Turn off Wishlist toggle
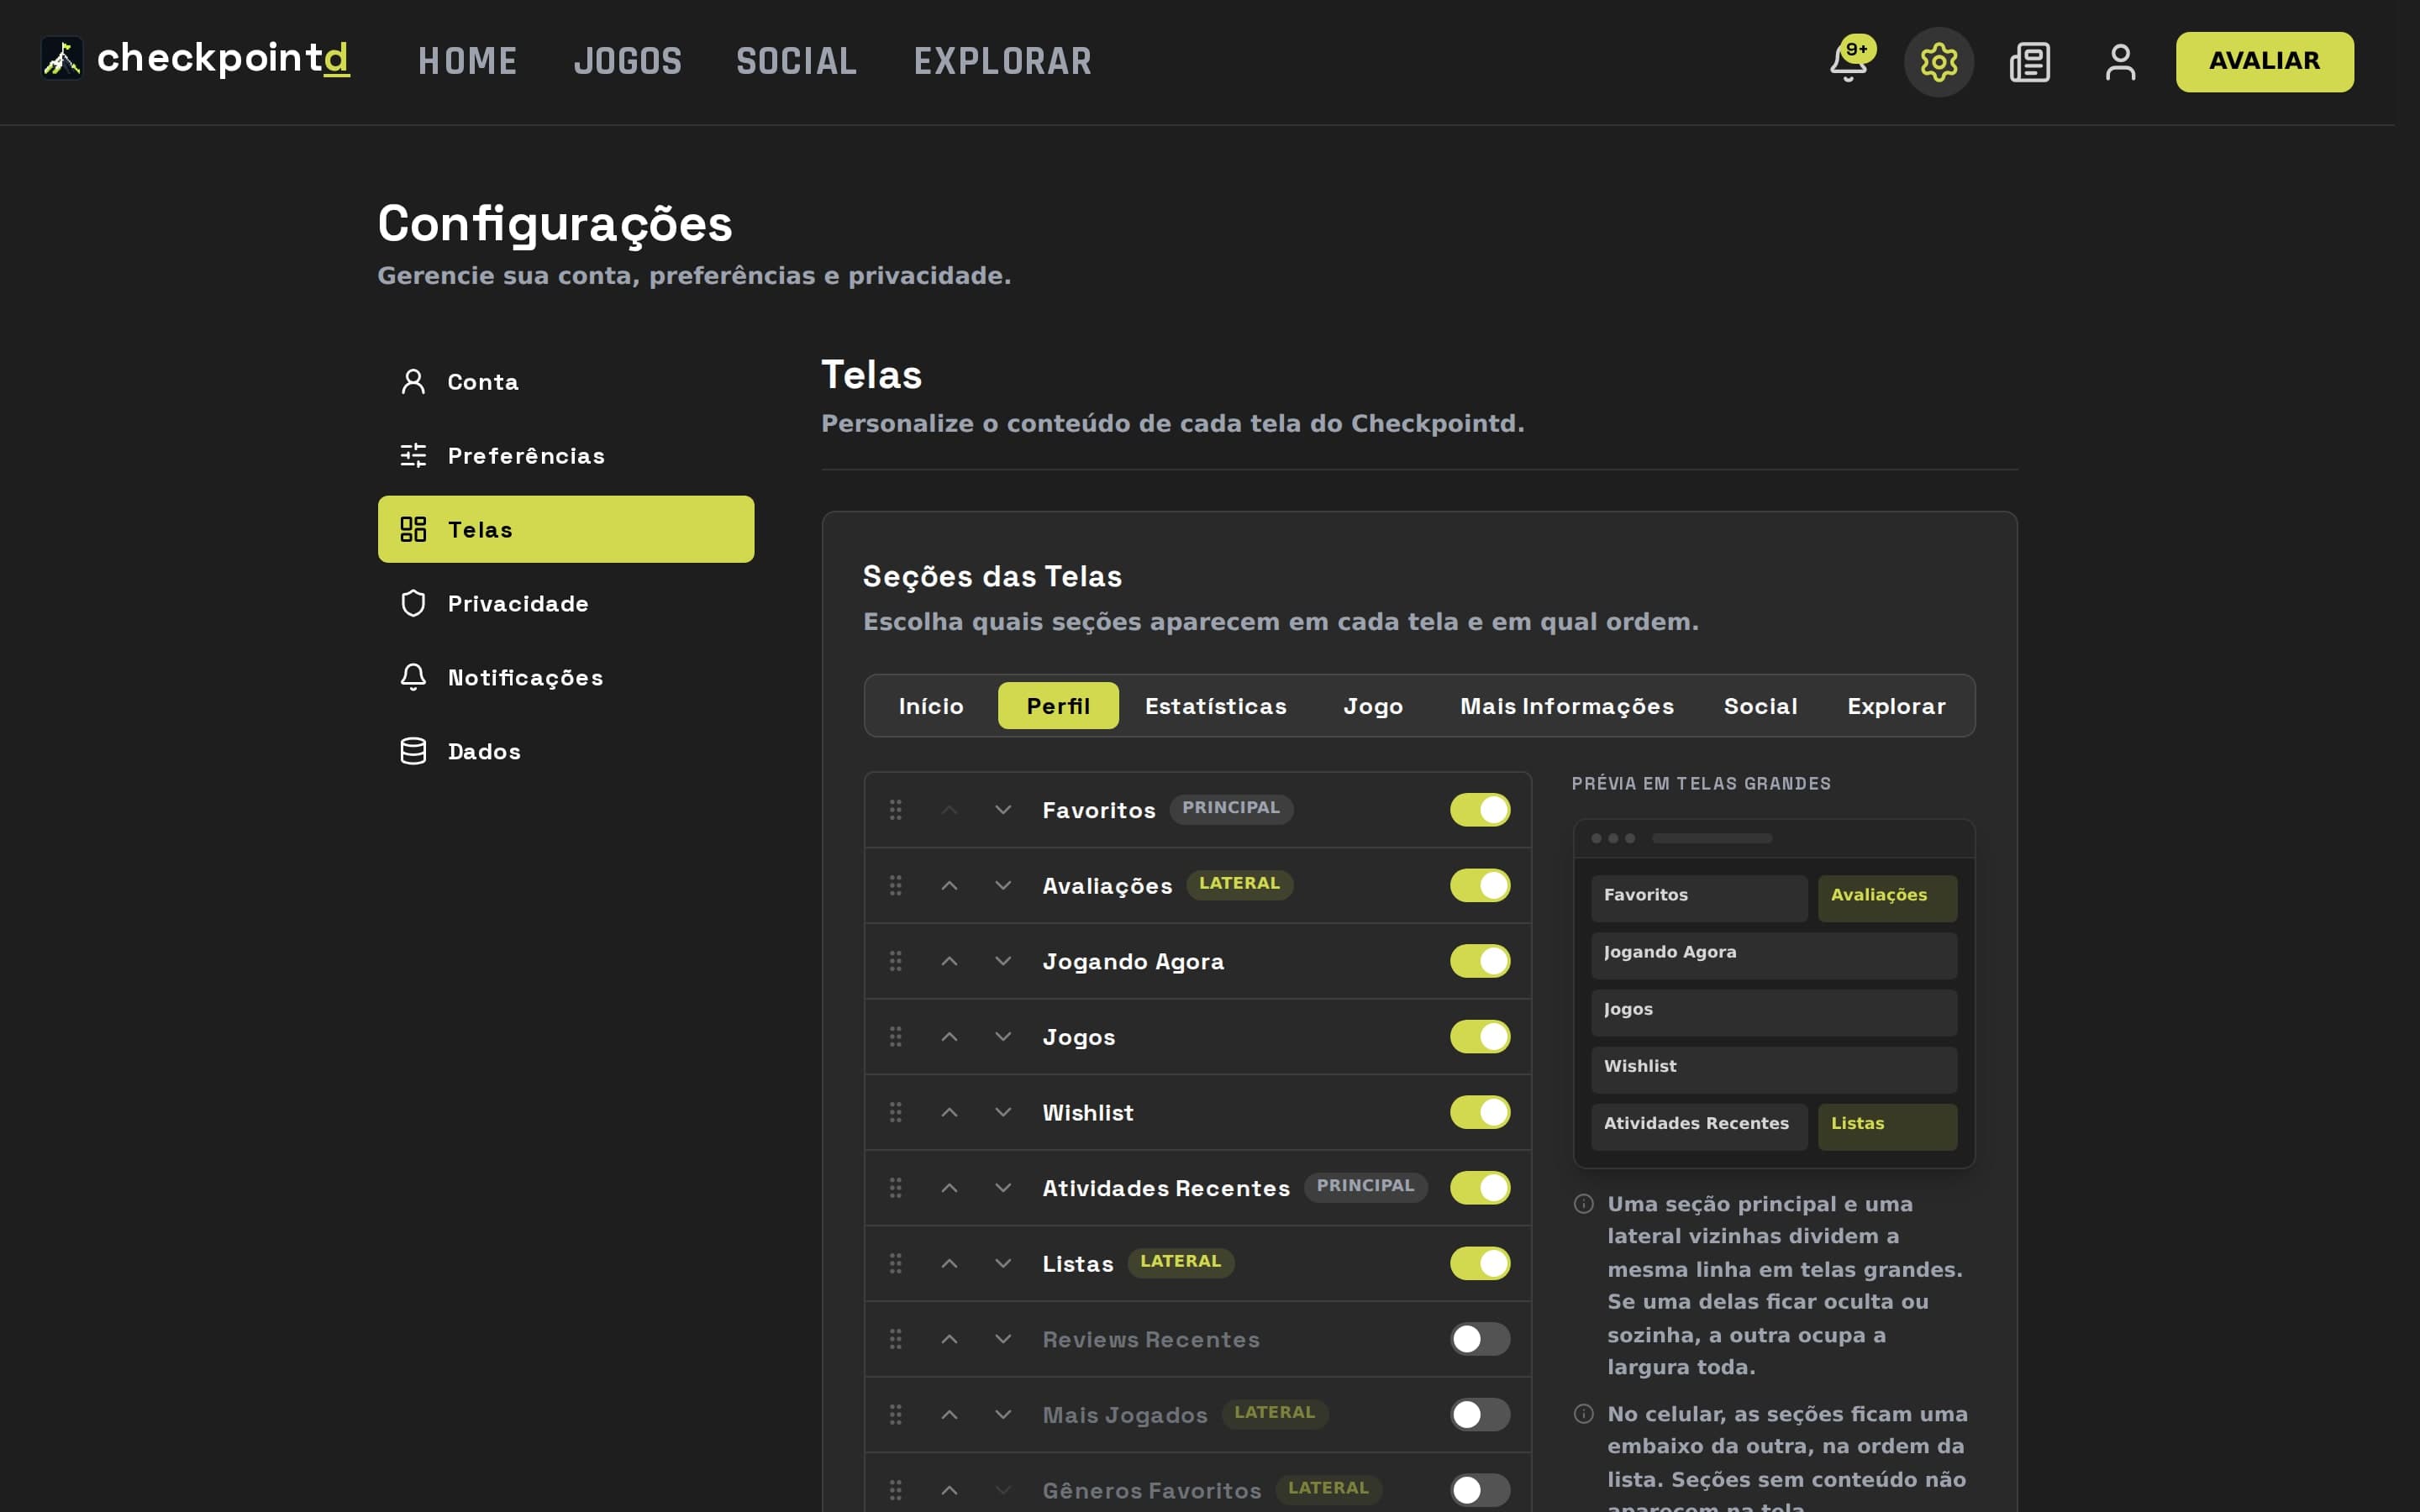 [x=1480, y=1111]
